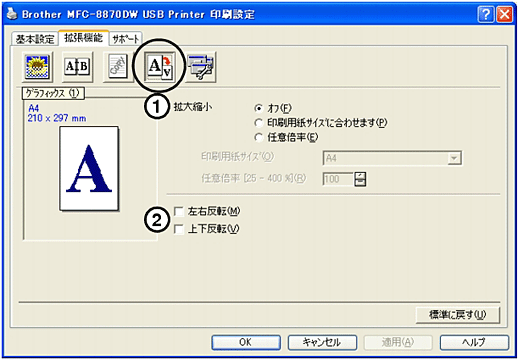
Task: Switch to the サポート tab
Action: tap(125, 39)
